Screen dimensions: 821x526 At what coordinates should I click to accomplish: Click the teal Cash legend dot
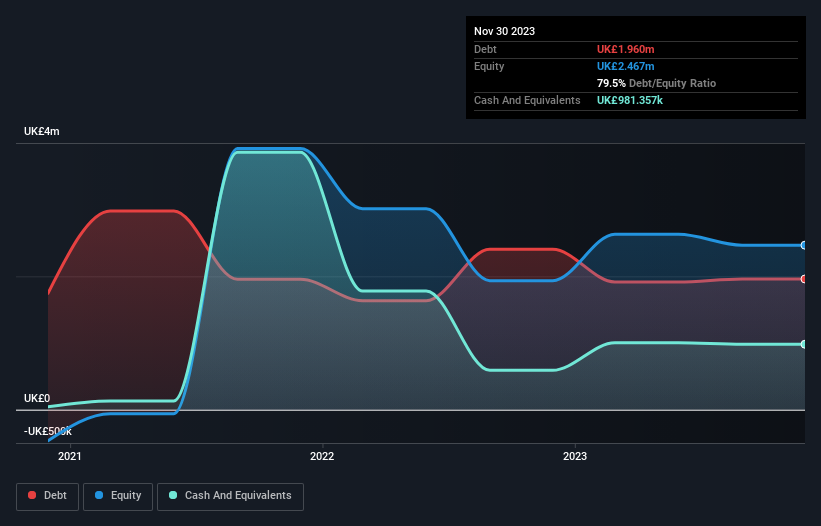[173, 495]
